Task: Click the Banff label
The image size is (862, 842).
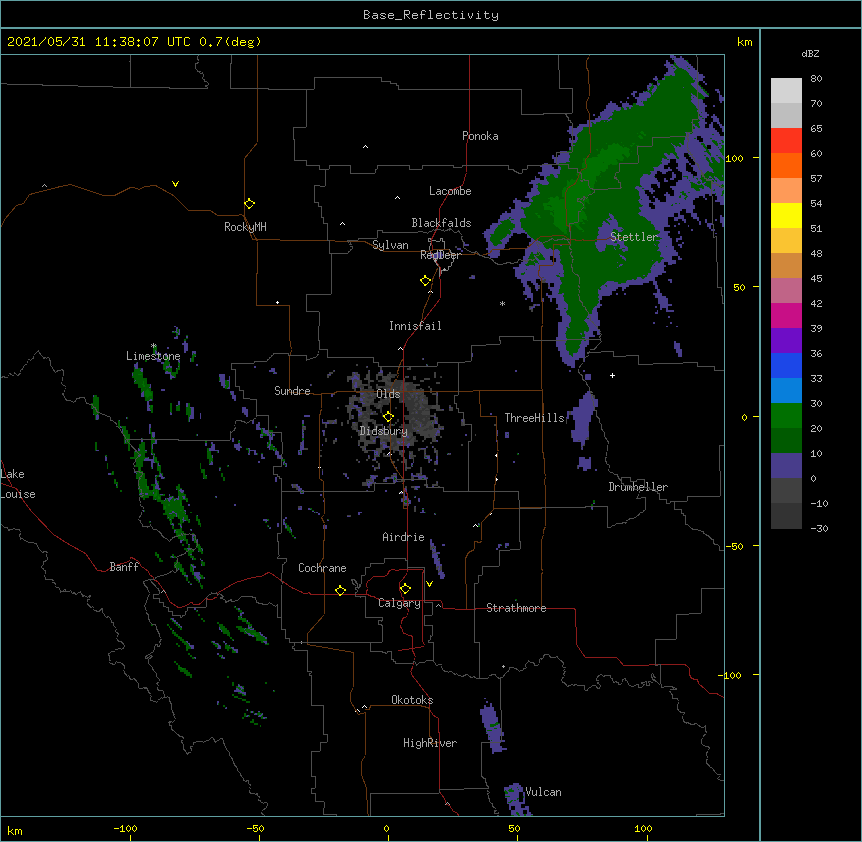Action: tap(124, 567)
